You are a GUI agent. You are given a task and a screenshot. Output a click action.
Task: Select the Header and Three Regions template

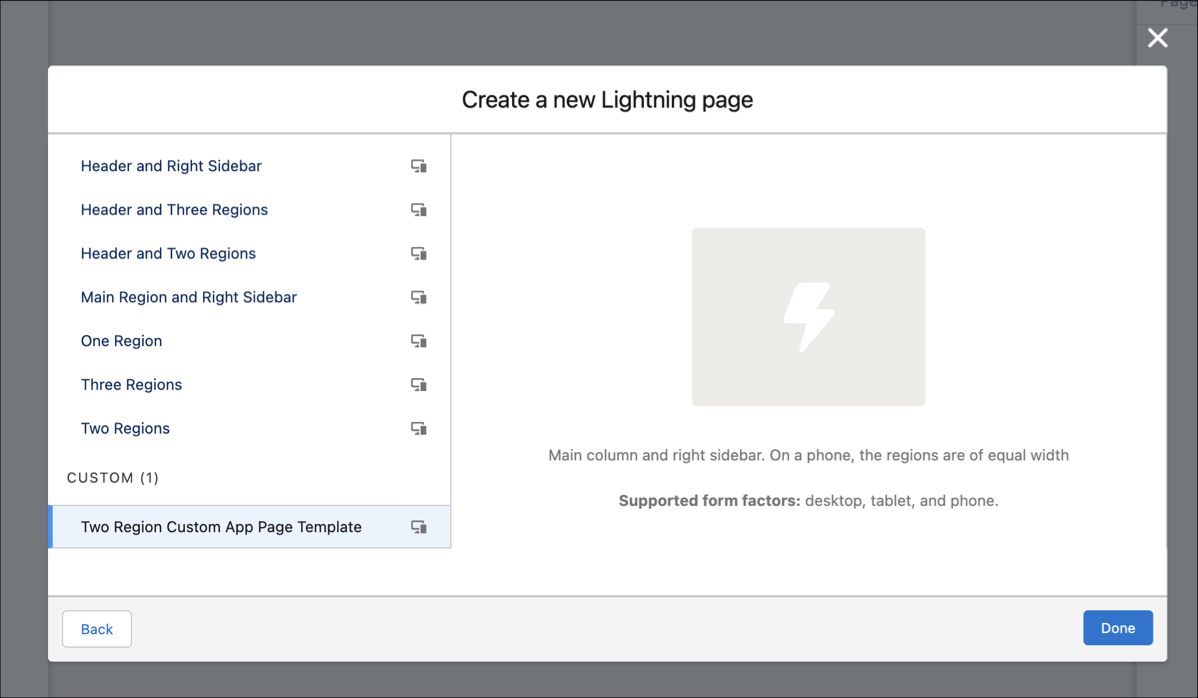174,210
